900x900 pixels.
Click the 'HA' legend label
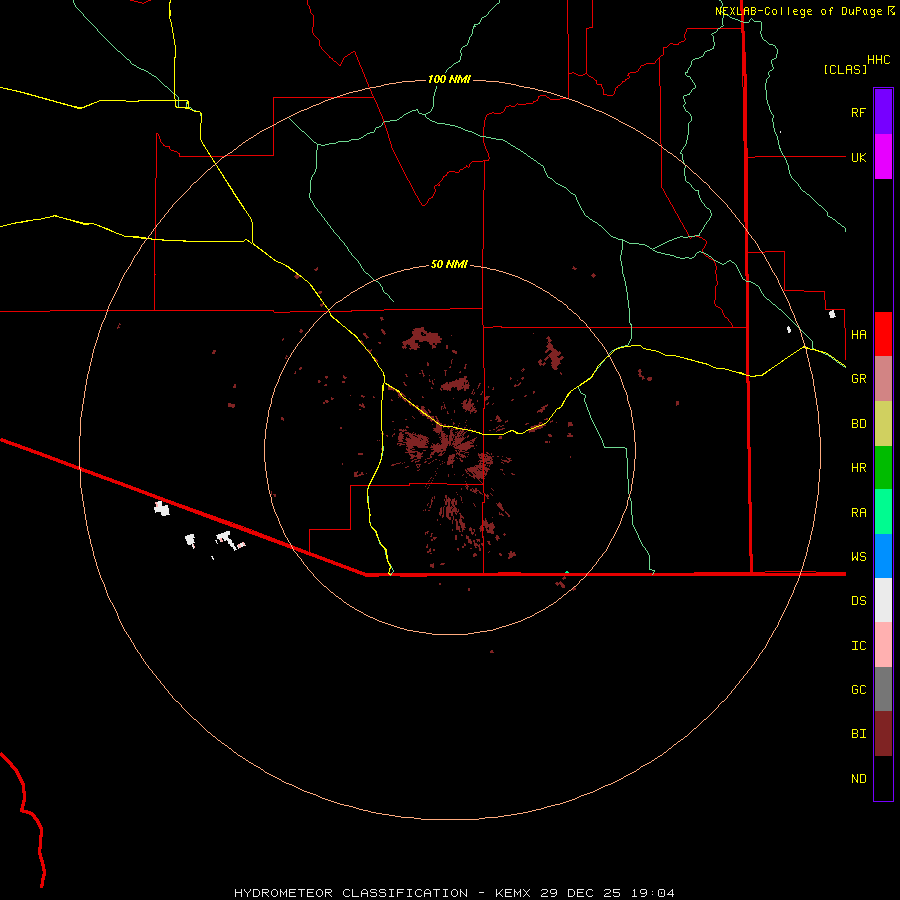tap(859, 335)
